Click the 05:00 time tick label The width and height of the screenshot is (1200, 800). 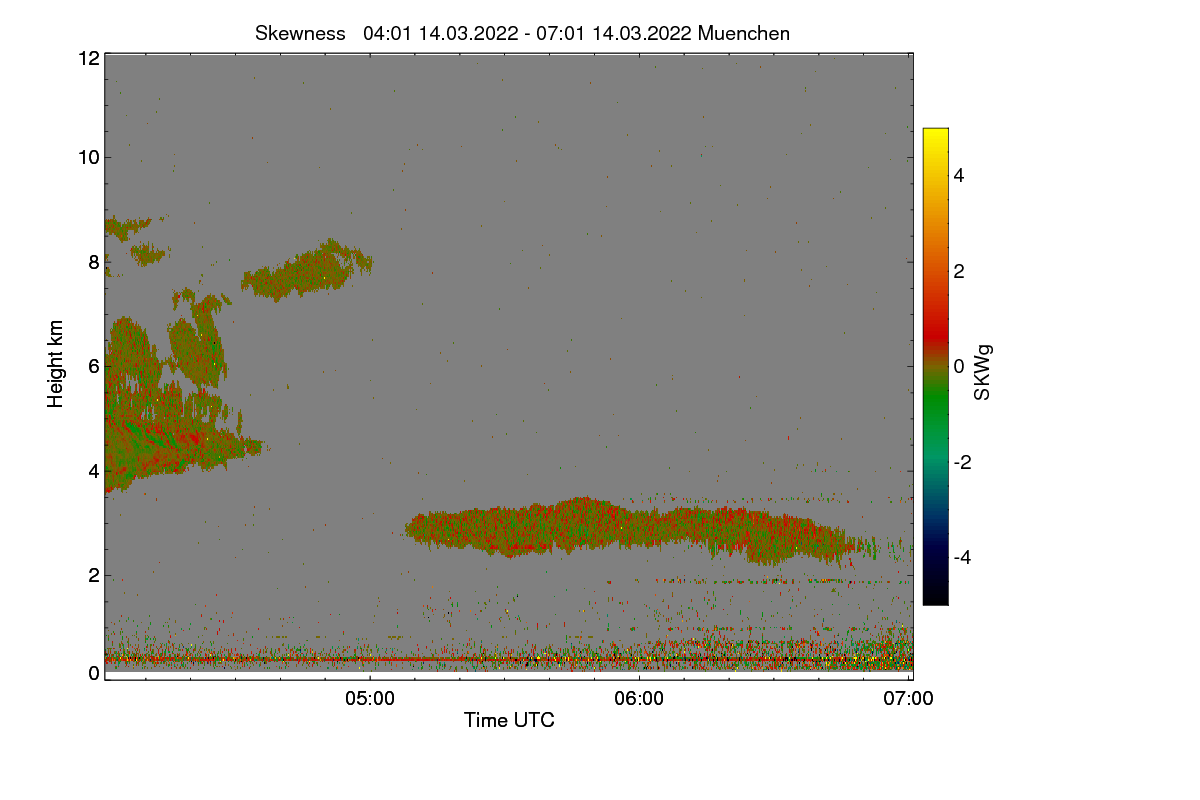pos(369,699)
